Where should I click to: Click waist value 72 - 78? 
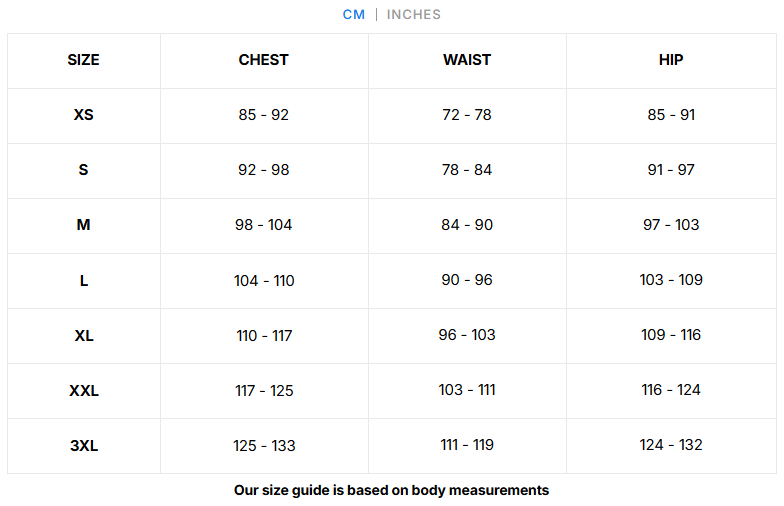point(467,115)
